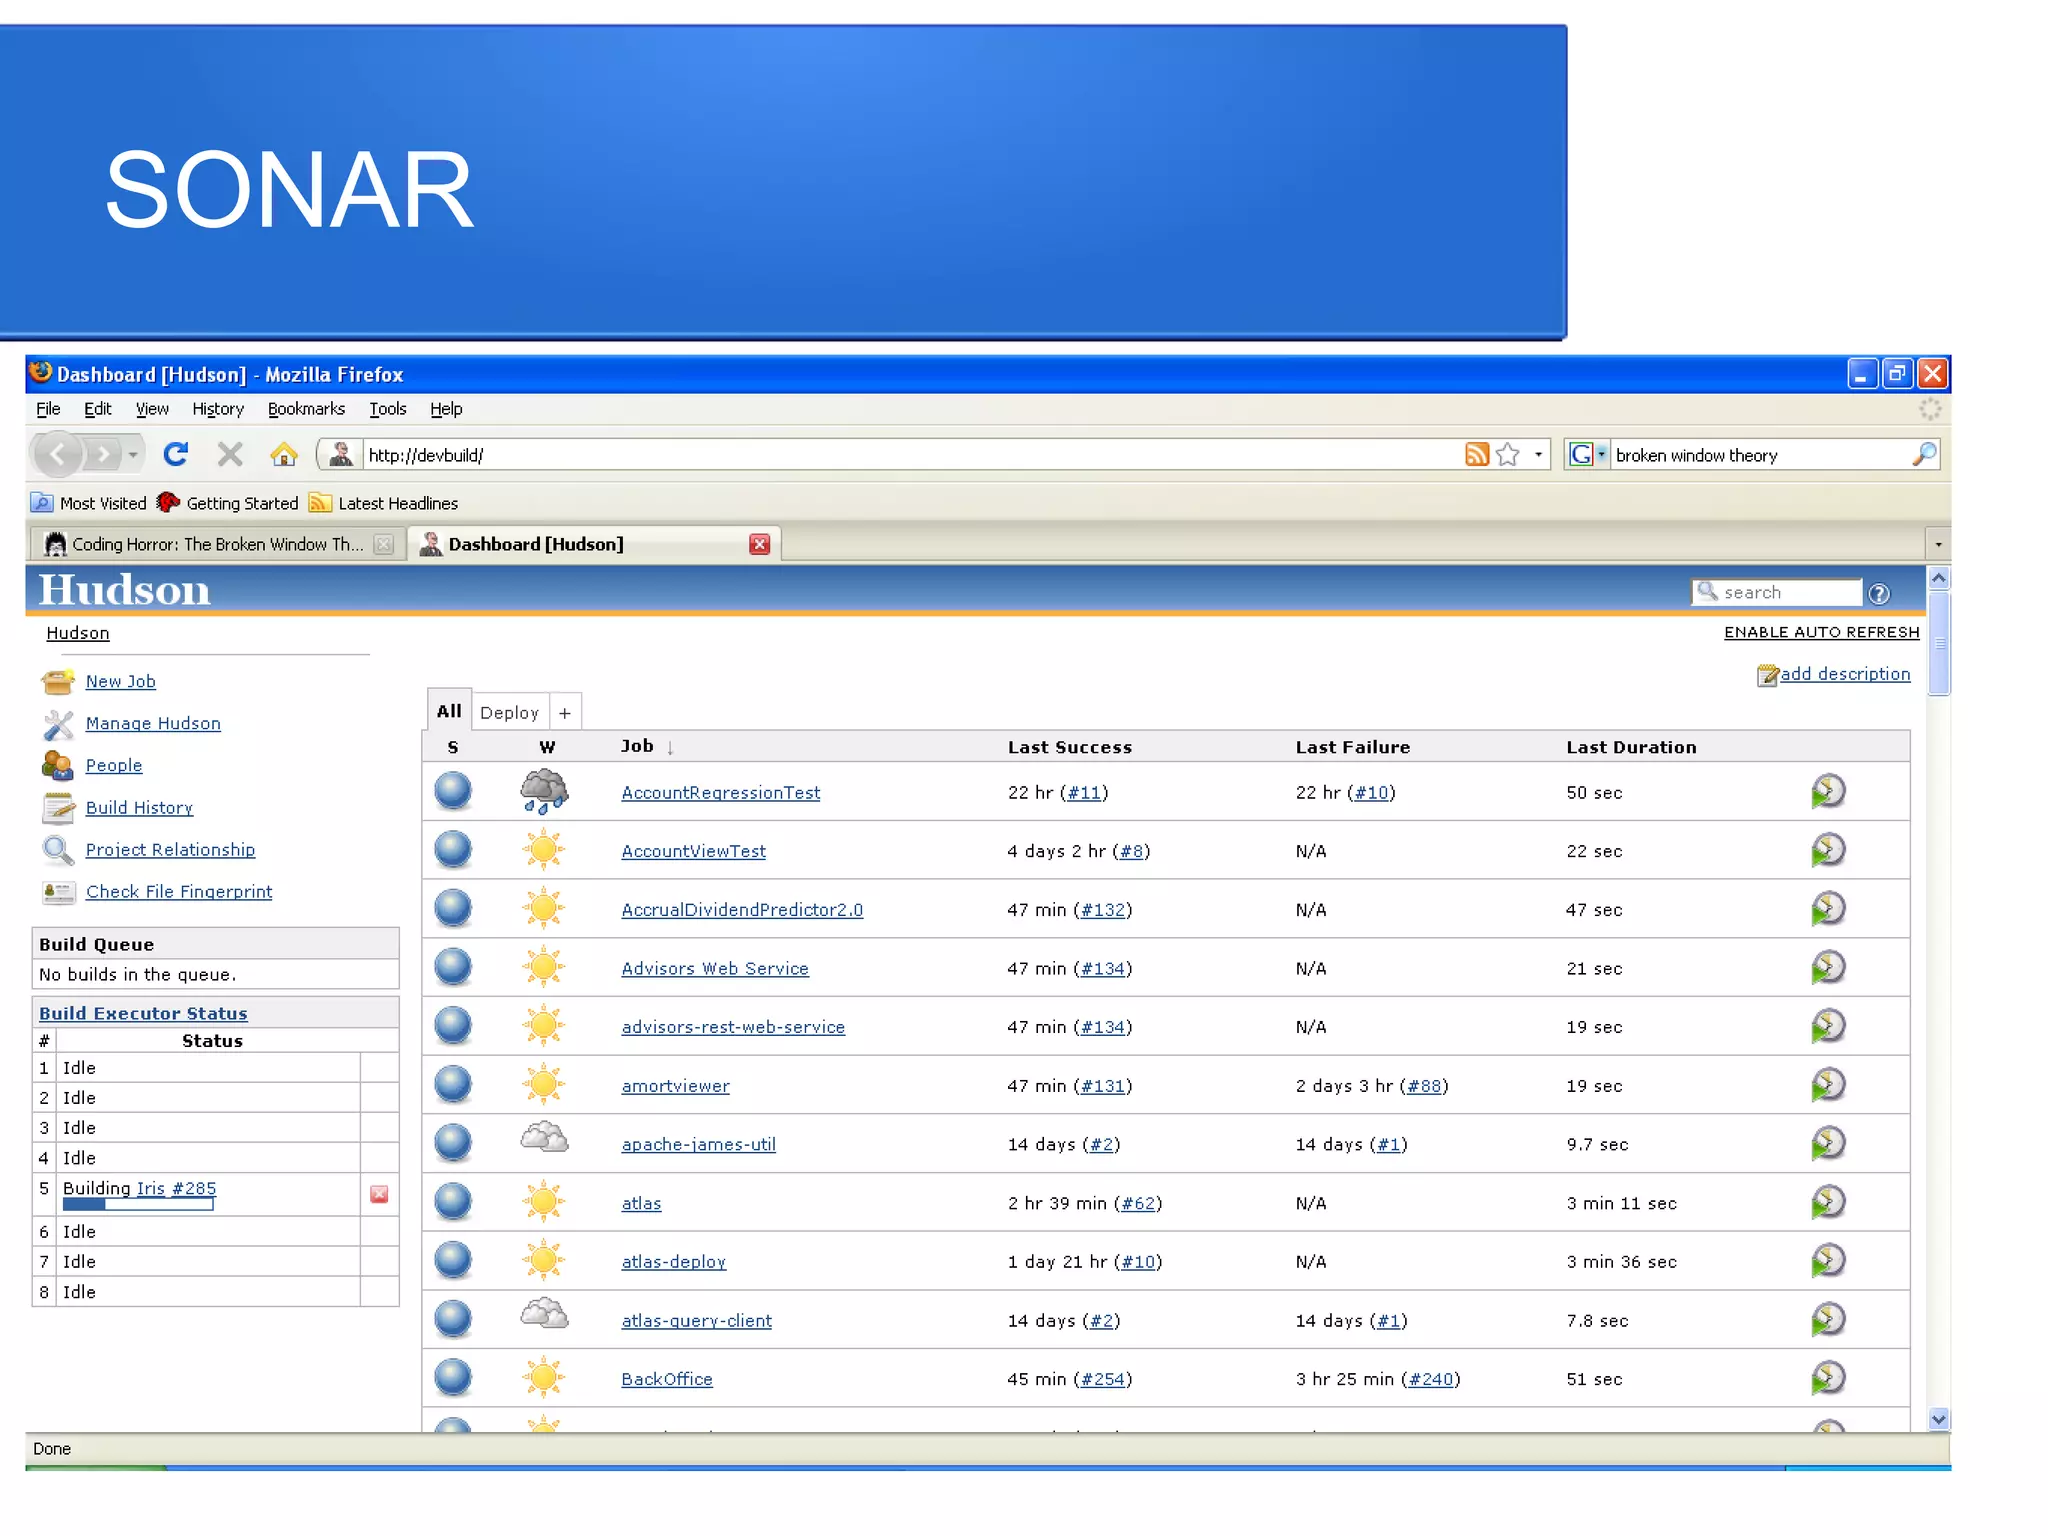Click the schedule build icon for atlas-deploy

tap(1827, 1261)
